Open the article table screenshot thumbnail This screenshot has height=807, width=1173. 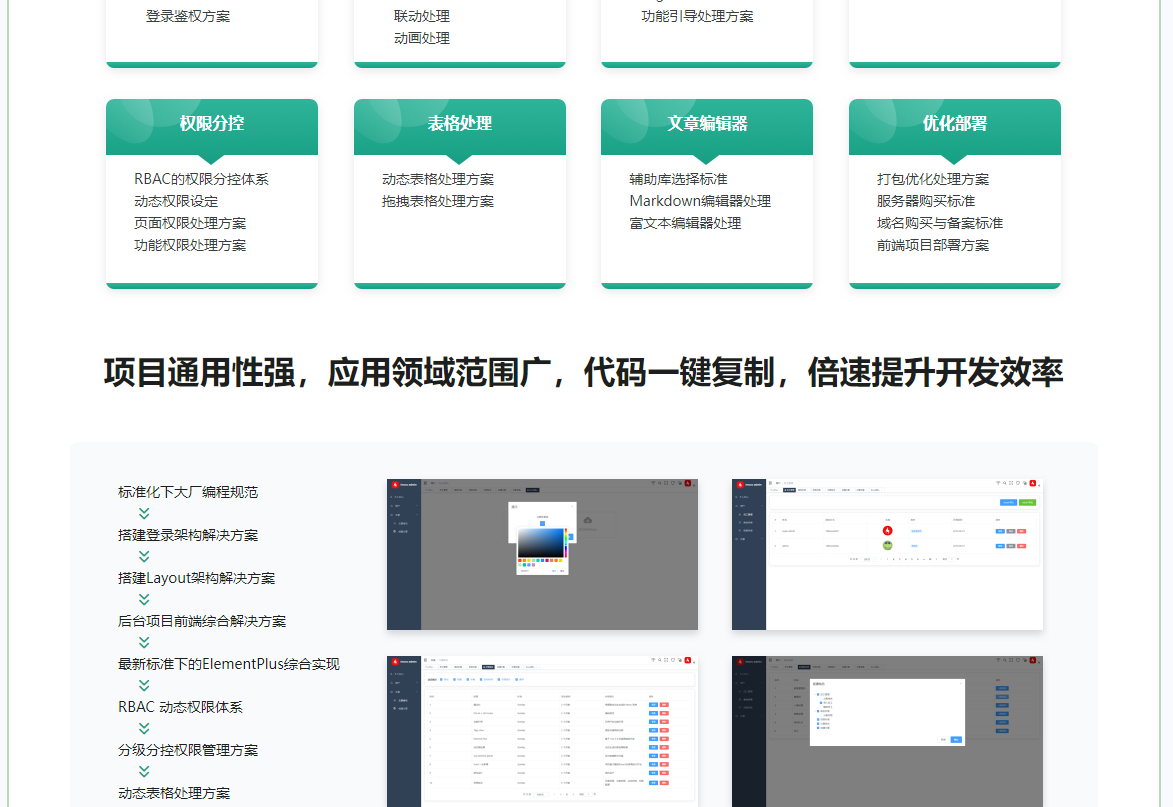click(542, 730)
